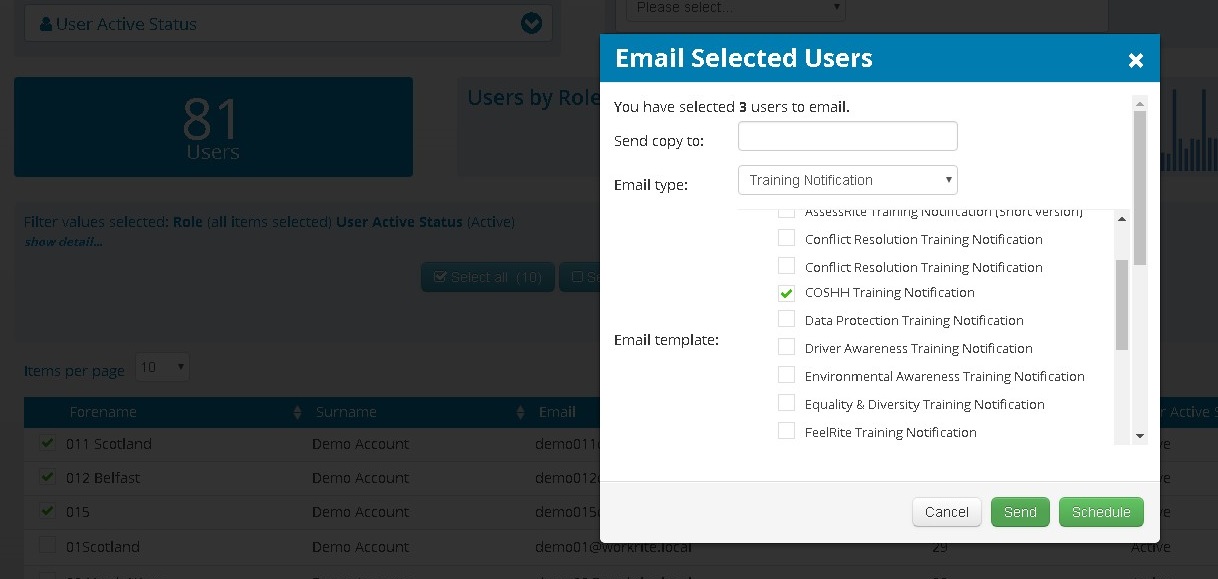The height and width of the screenshot is (579, 1218).
Task: Select Equality & Diversity Training Notification
Action: (786, 405)
